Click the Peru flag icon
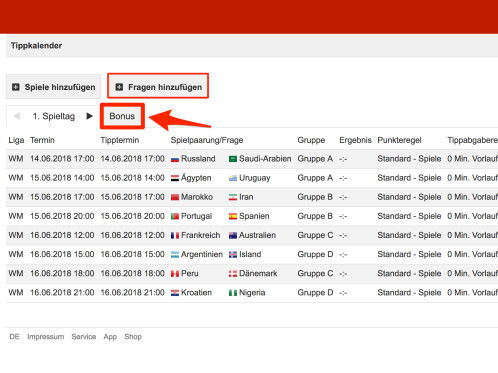The height and width of the screenshot is (373, 498). pyautogui.click(x=175, y=274)
